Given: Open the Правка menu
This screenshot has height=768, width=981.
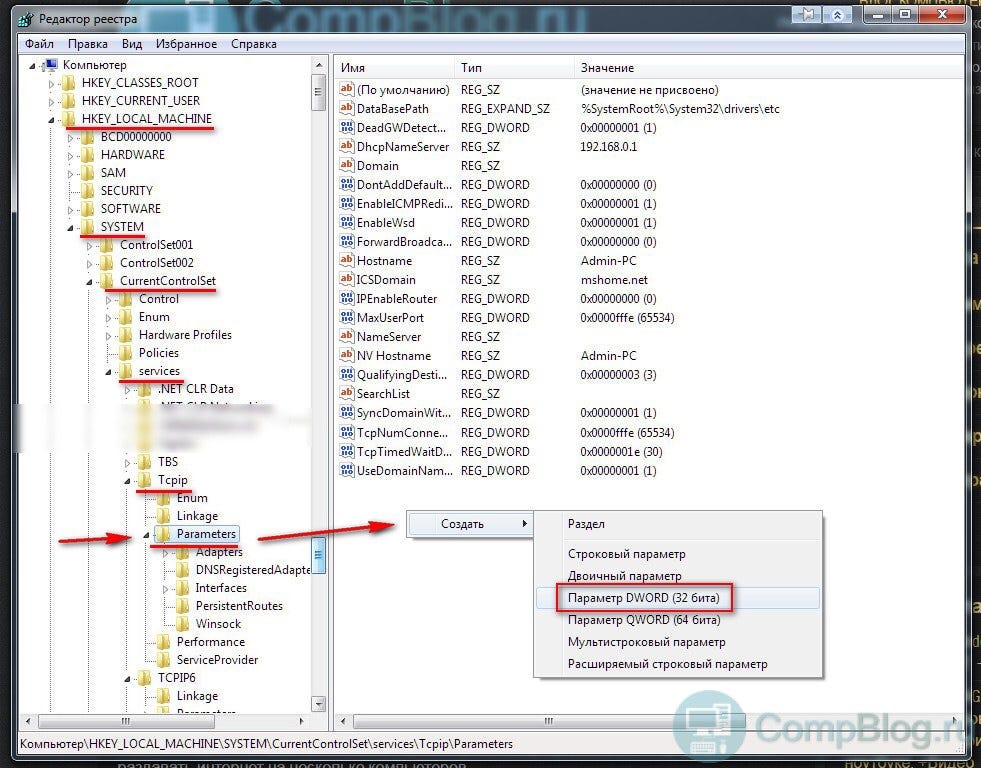Looking at the screenshot, I should (x=88, y=44).
